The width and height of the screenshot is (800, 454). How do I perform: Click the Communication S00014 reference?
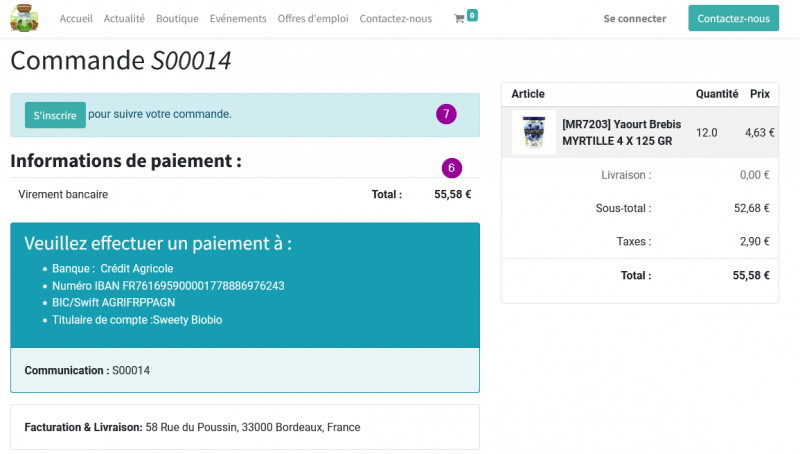point(87,370)
